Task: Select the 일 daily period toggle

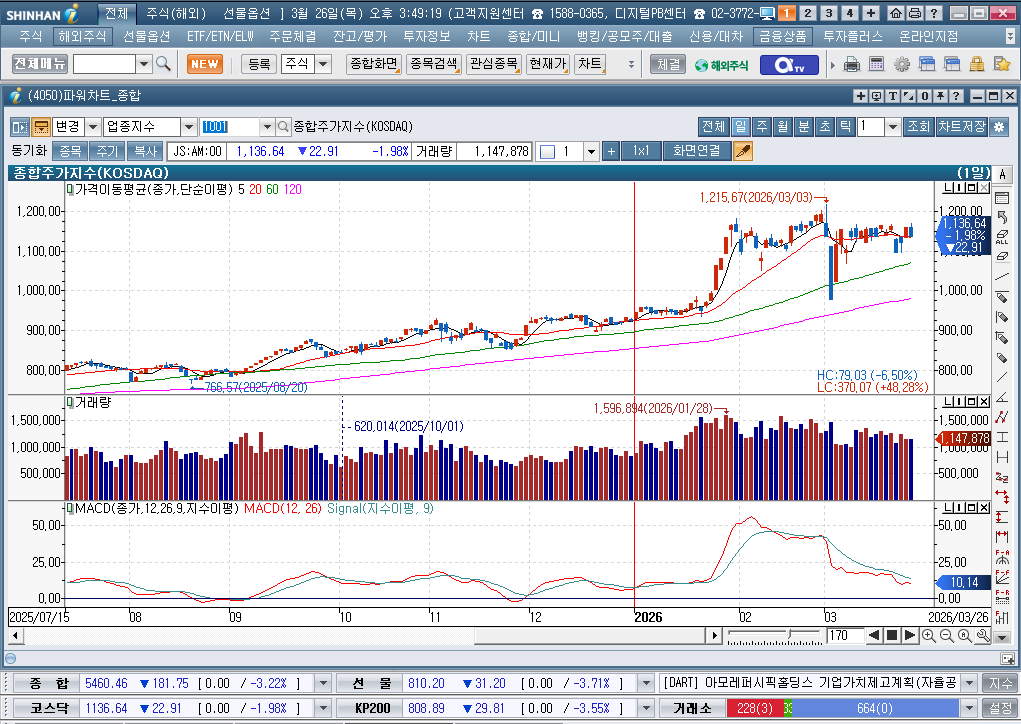Action: tap(740, 126)
